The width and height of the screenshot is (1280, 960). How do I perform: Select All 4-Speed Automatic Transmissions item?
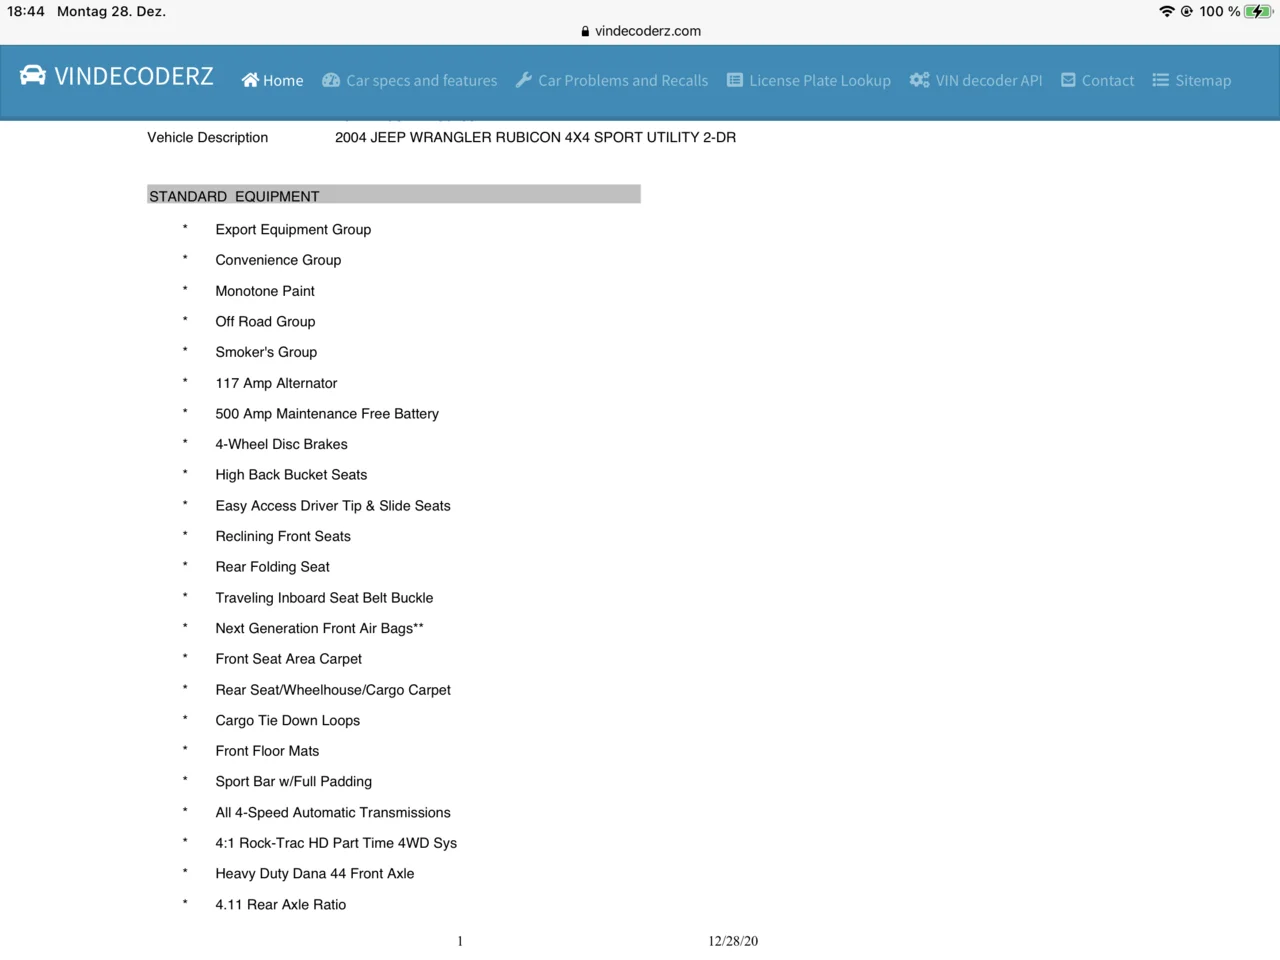tap(333, 813)
